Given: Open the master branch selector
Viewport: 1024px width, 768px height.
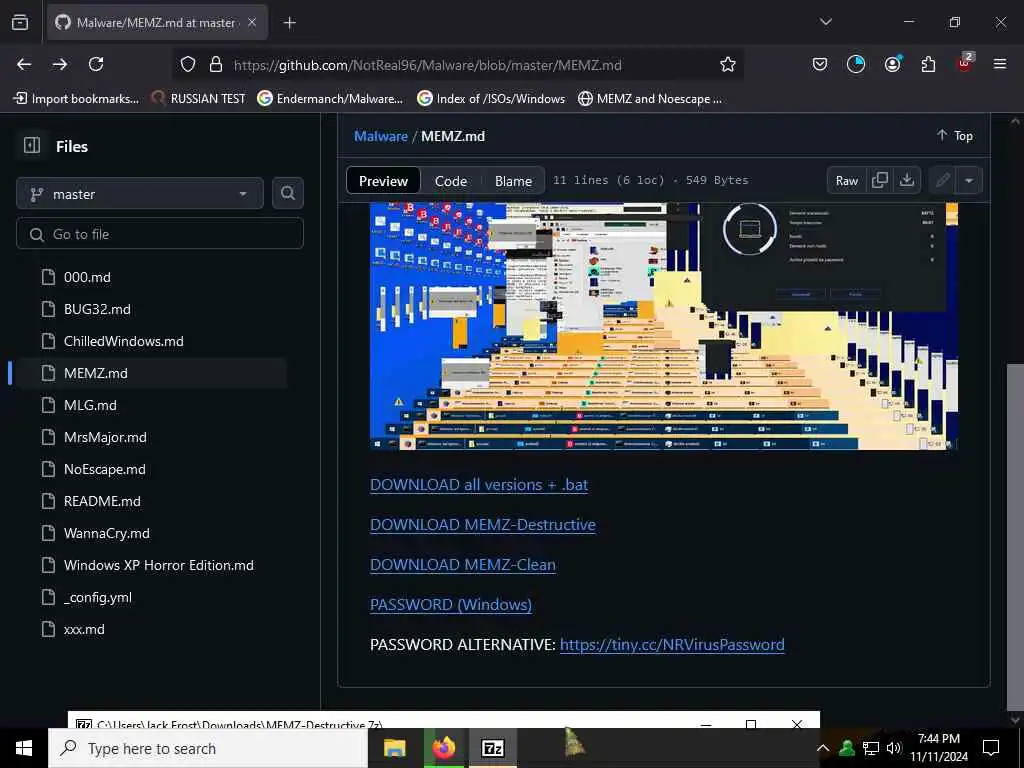Looking at the screenshot, I should (x=140, y=193).
